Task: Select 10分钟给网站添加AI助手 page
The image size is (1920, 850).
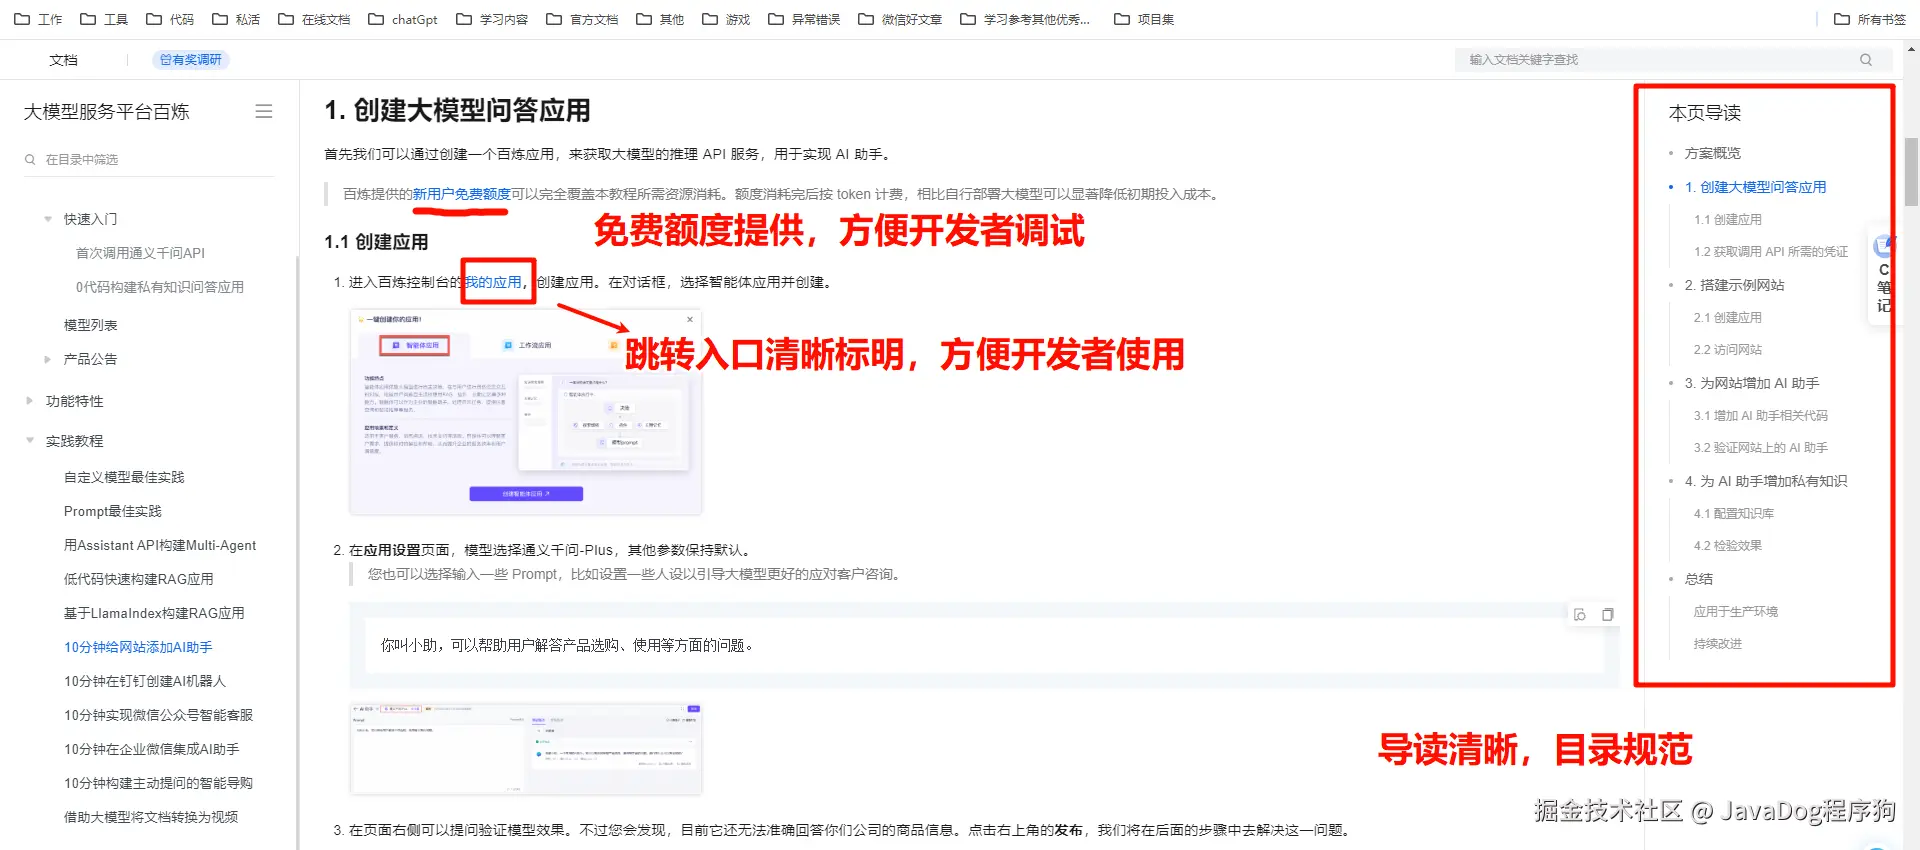Action: 138,647
